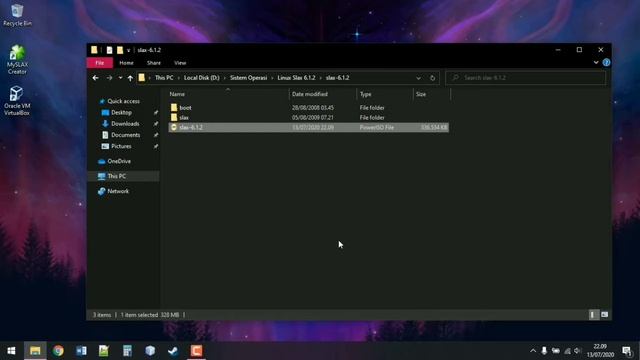Select OneDrive in navigation pane
The width and height of the screenshot is (640, 360).
coord(119,161)
